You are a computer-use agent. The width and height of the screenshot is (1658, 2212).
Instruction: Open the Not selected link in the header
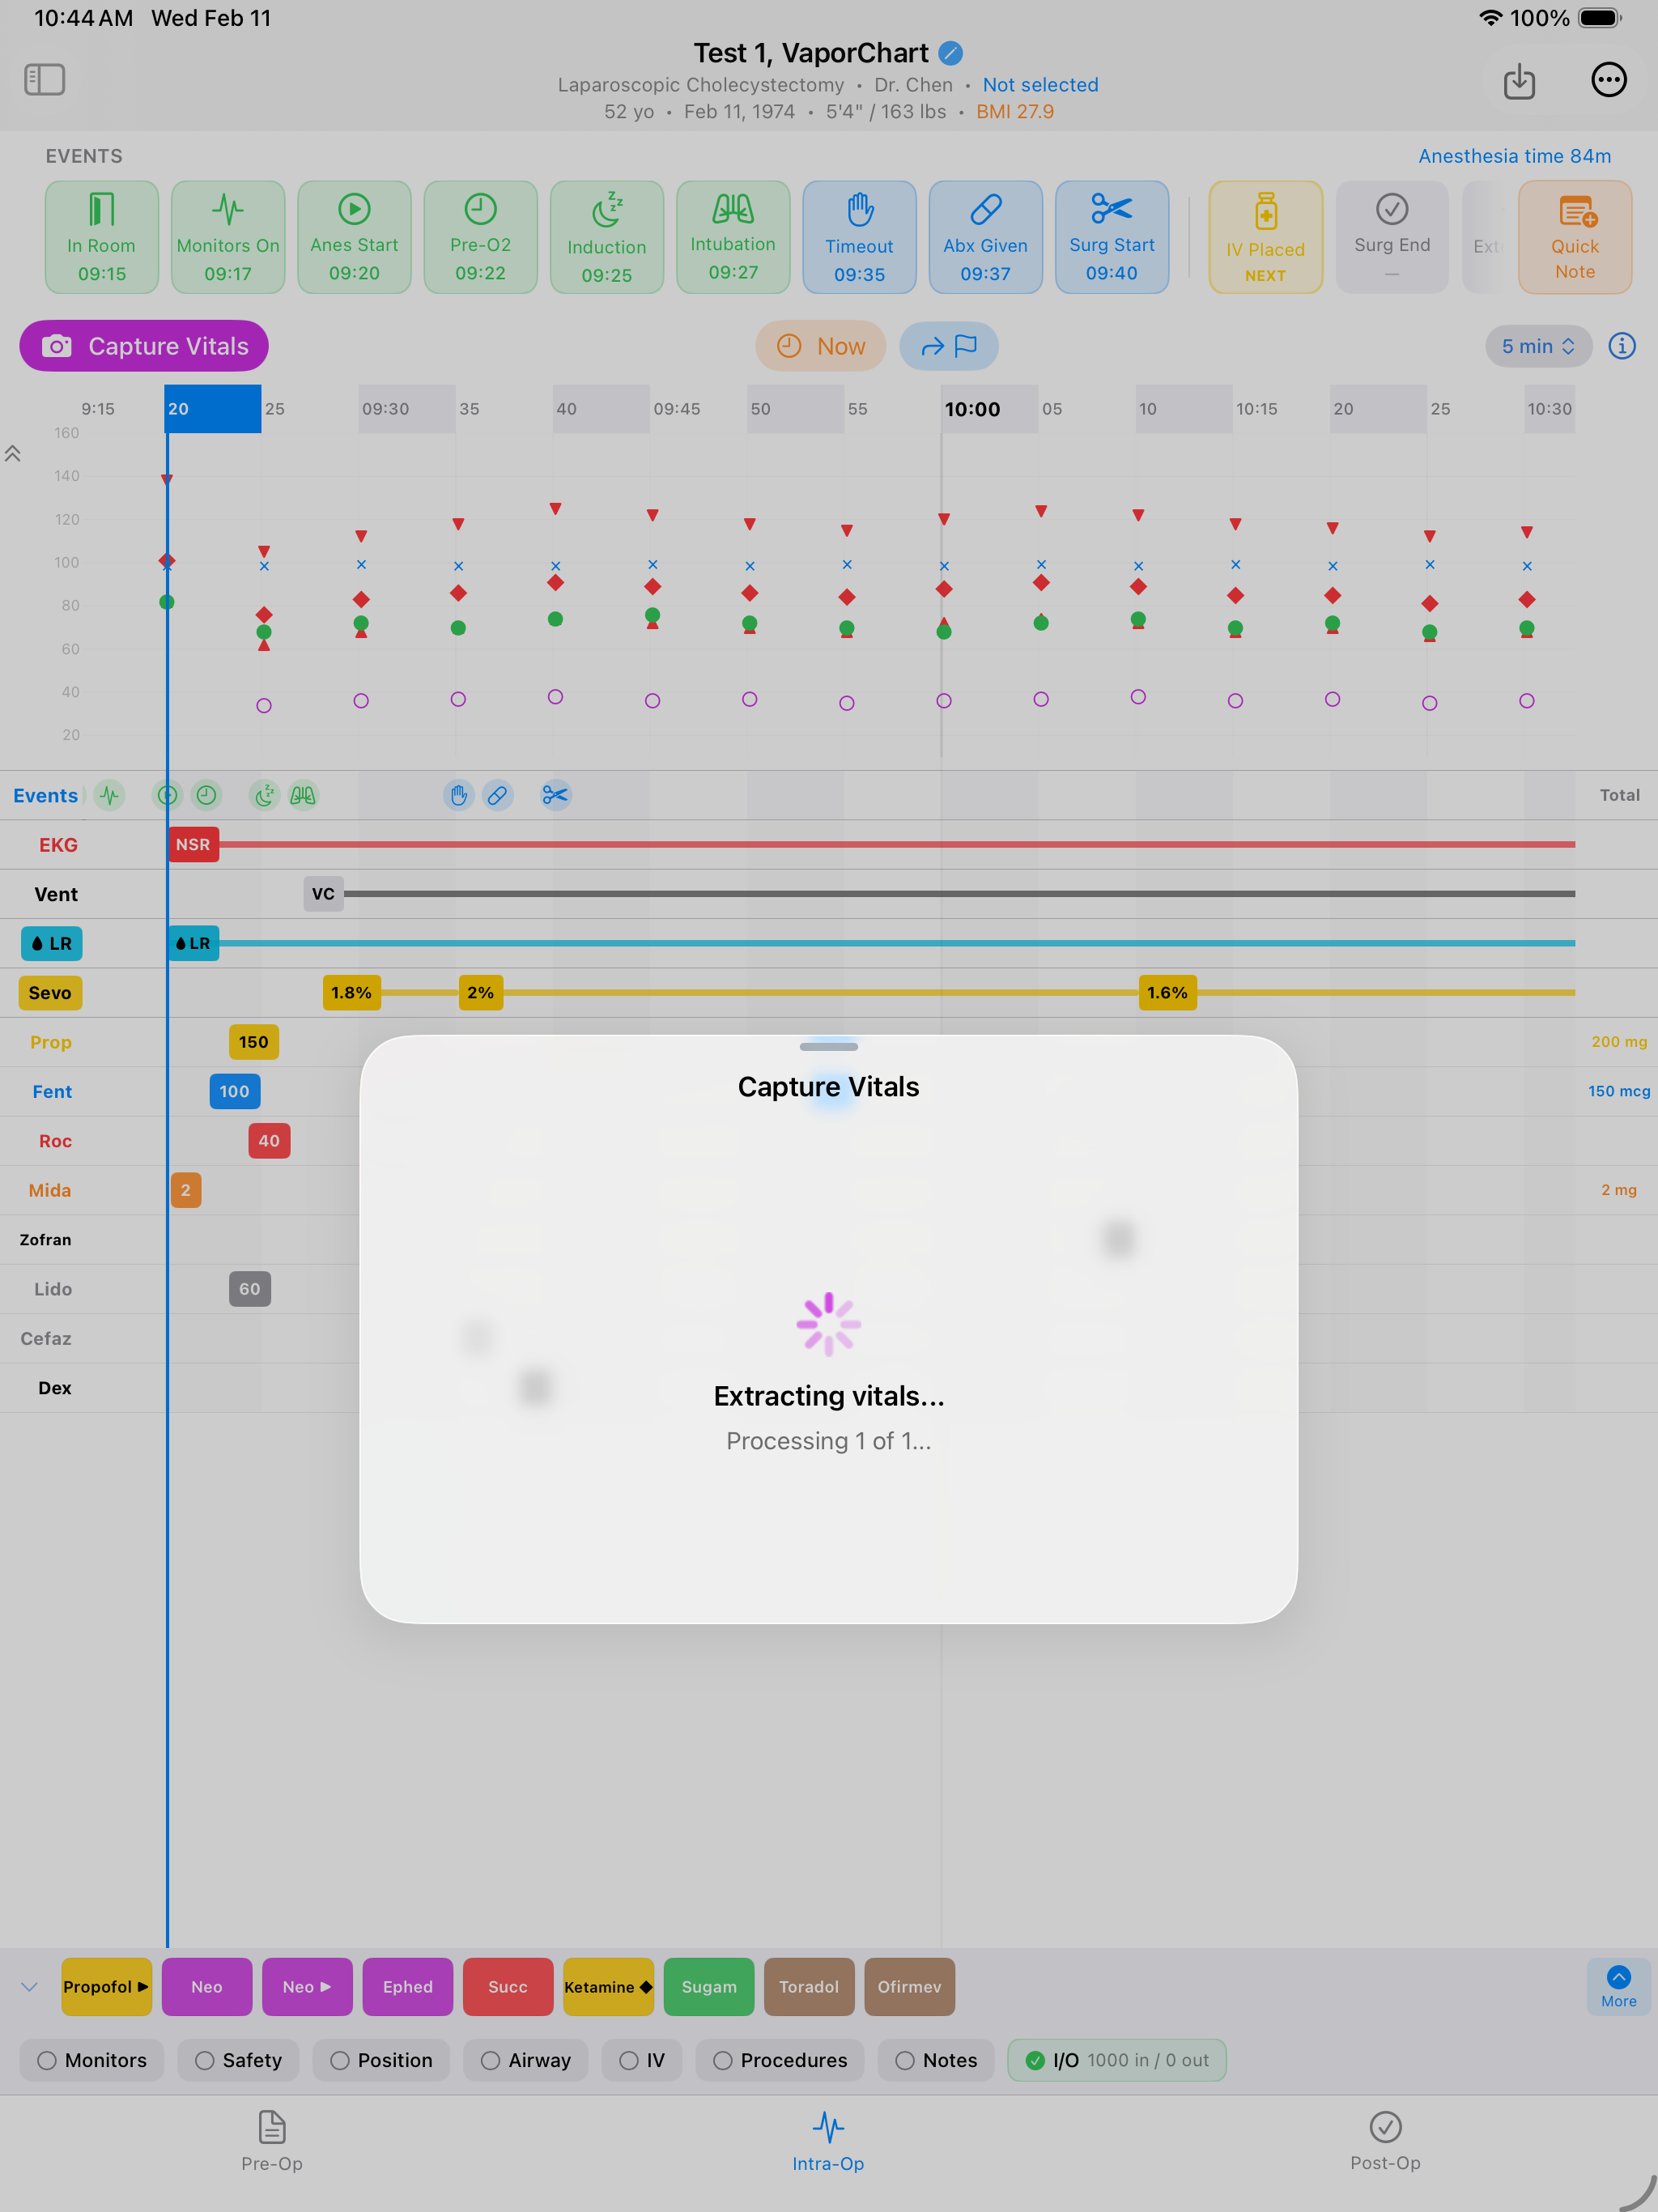click(x=1040, y=85)
